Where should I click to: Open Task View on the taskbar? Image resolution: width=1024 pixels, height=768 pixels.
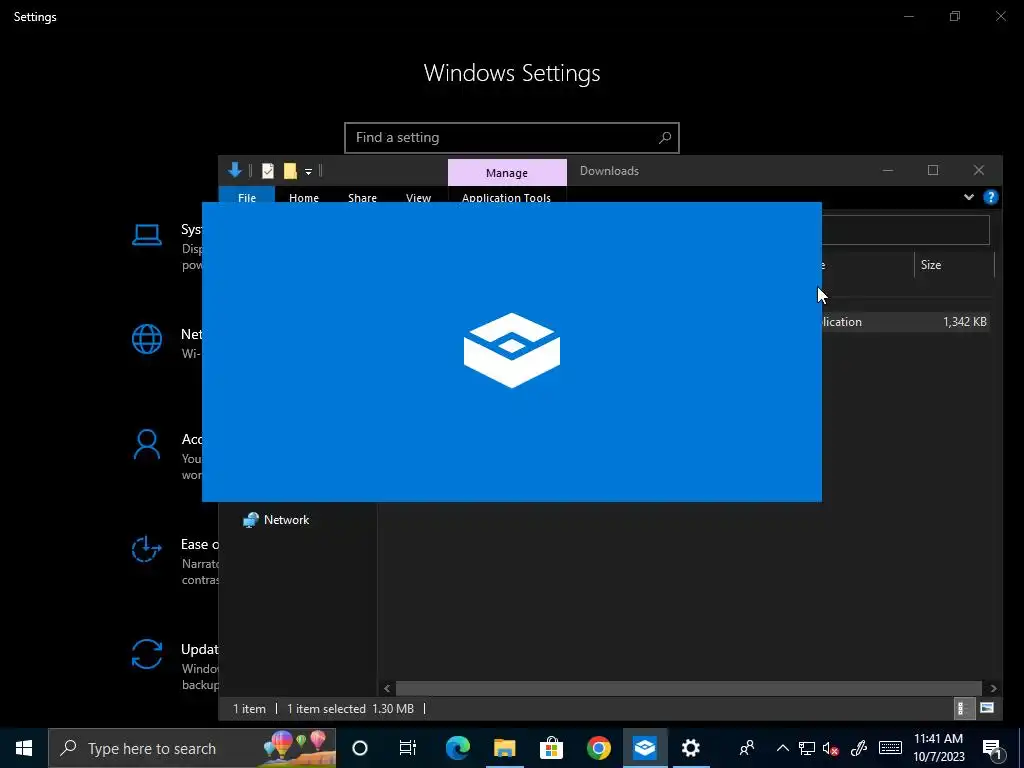click(x=408, y=748)
